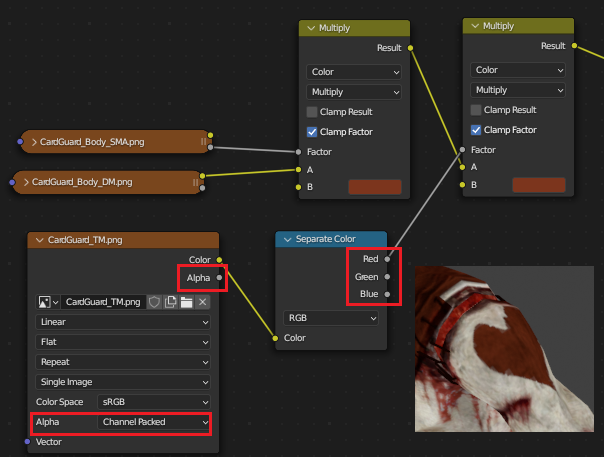
Task: Open image file via folder icon
Action: (x=186, y=302)
